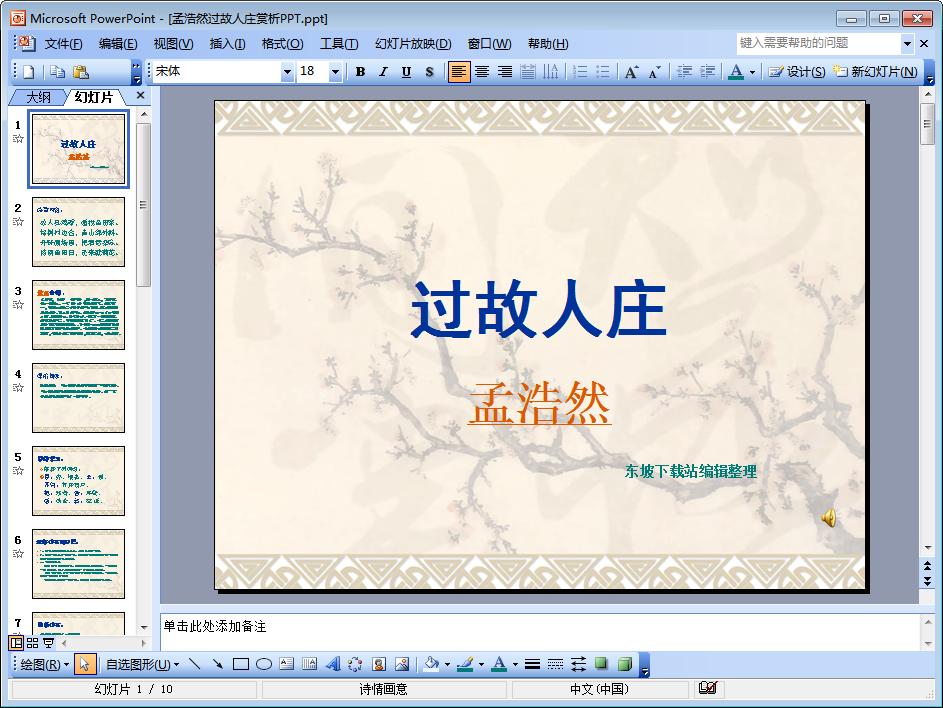
Task: Insert a diagram or organization chart
Action: [x=355, y=664]
